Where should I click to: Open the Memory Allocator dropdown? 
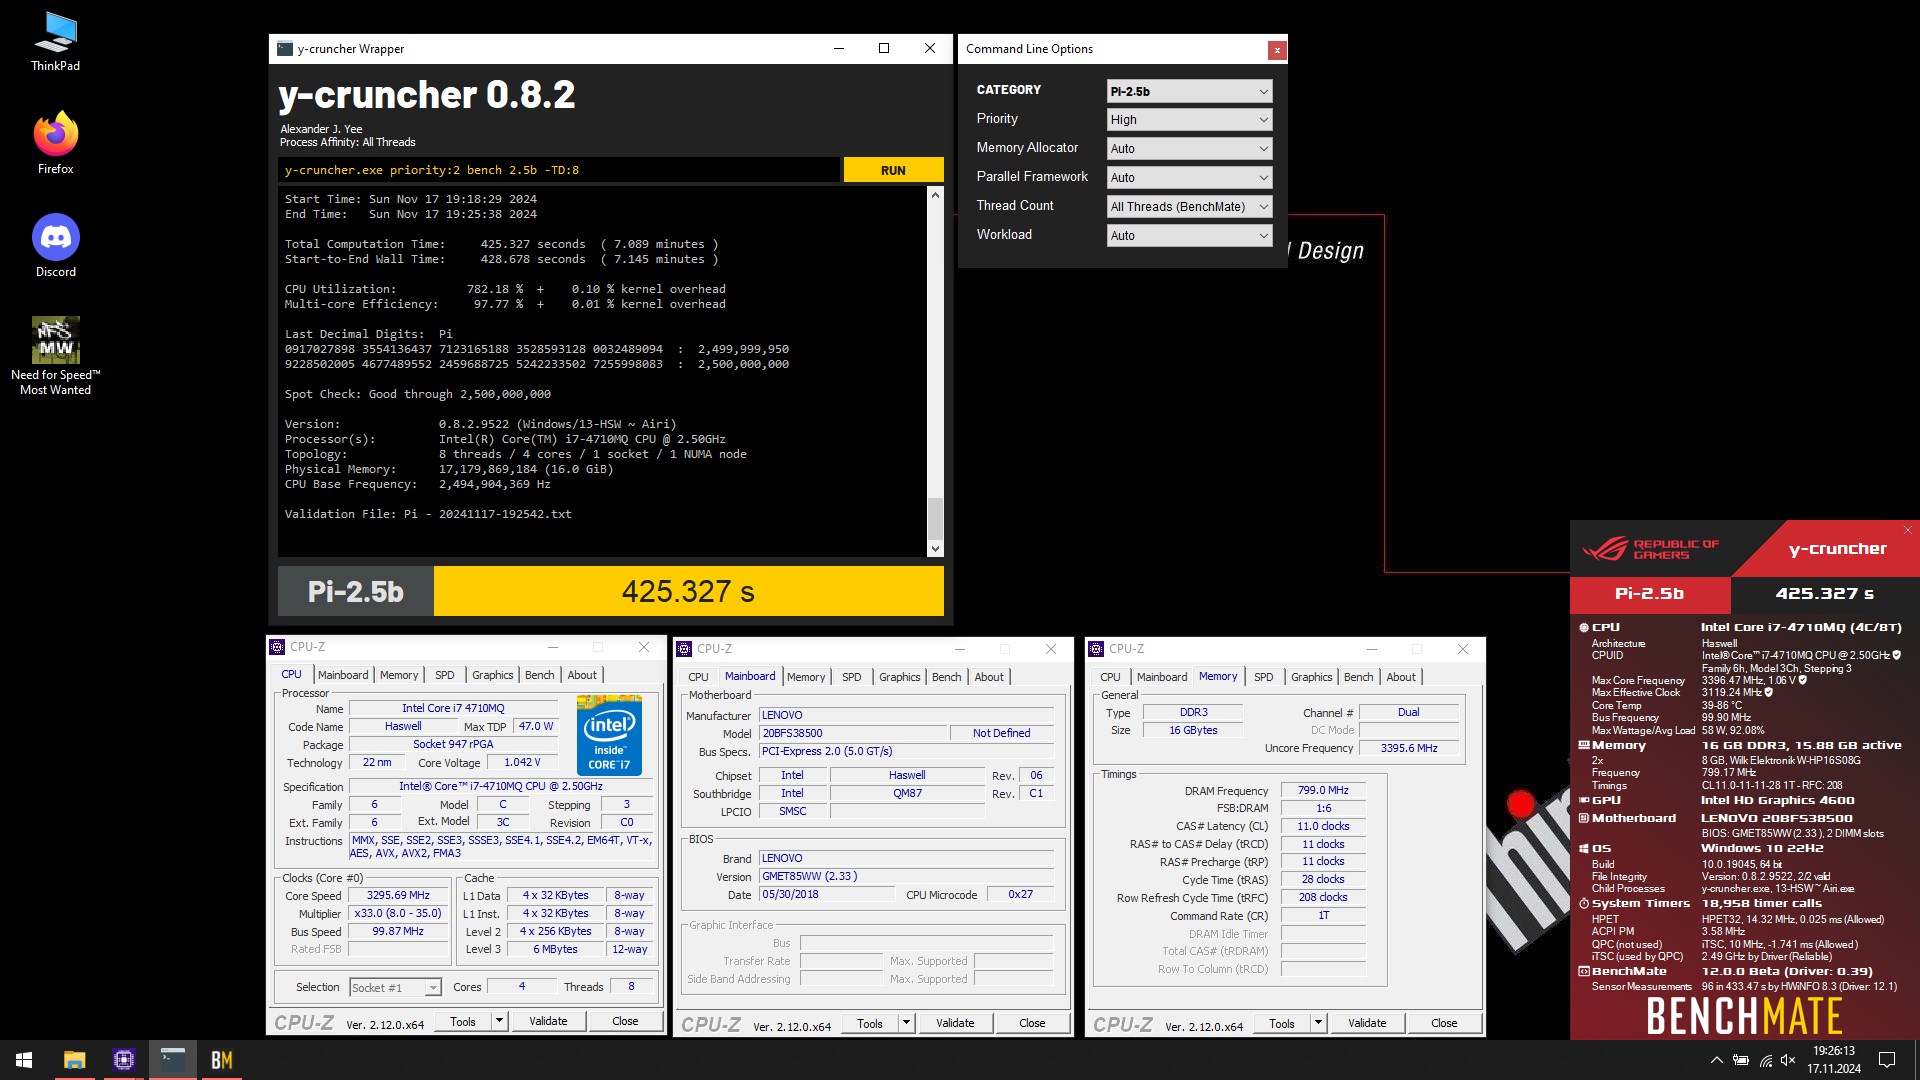[1189, 149]
